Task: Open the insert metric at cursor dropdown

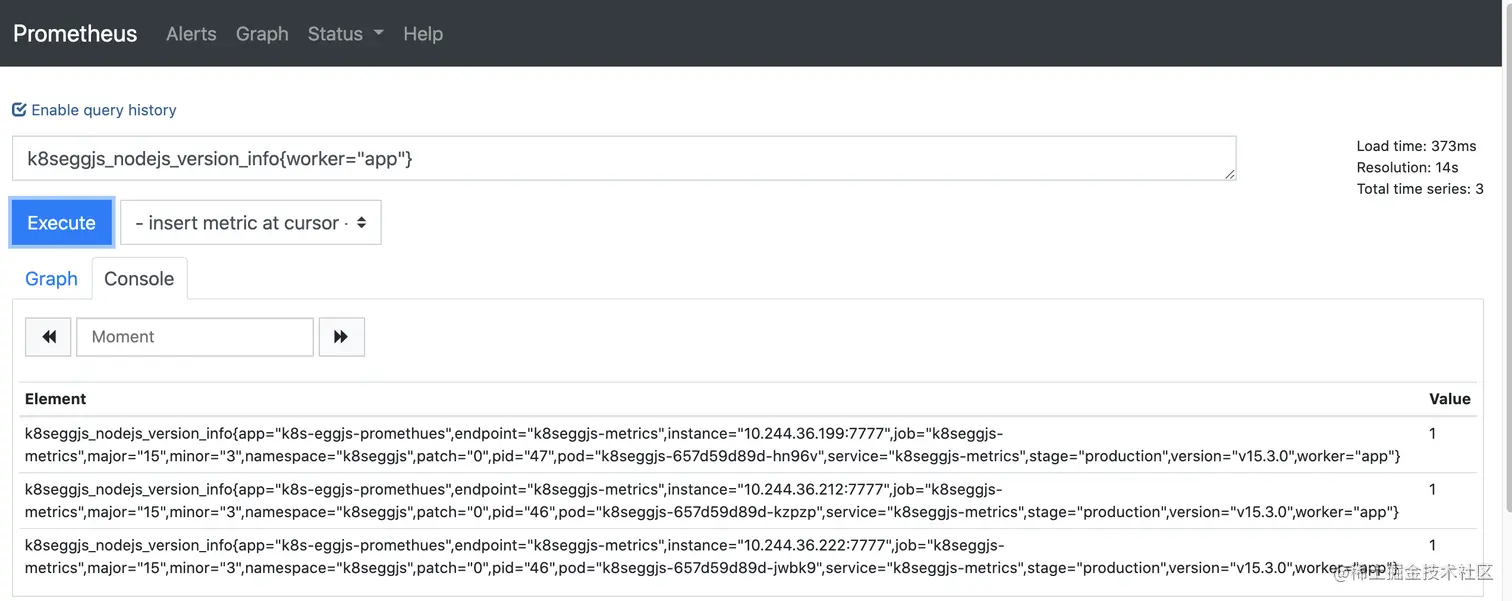Action: [251, 223]
